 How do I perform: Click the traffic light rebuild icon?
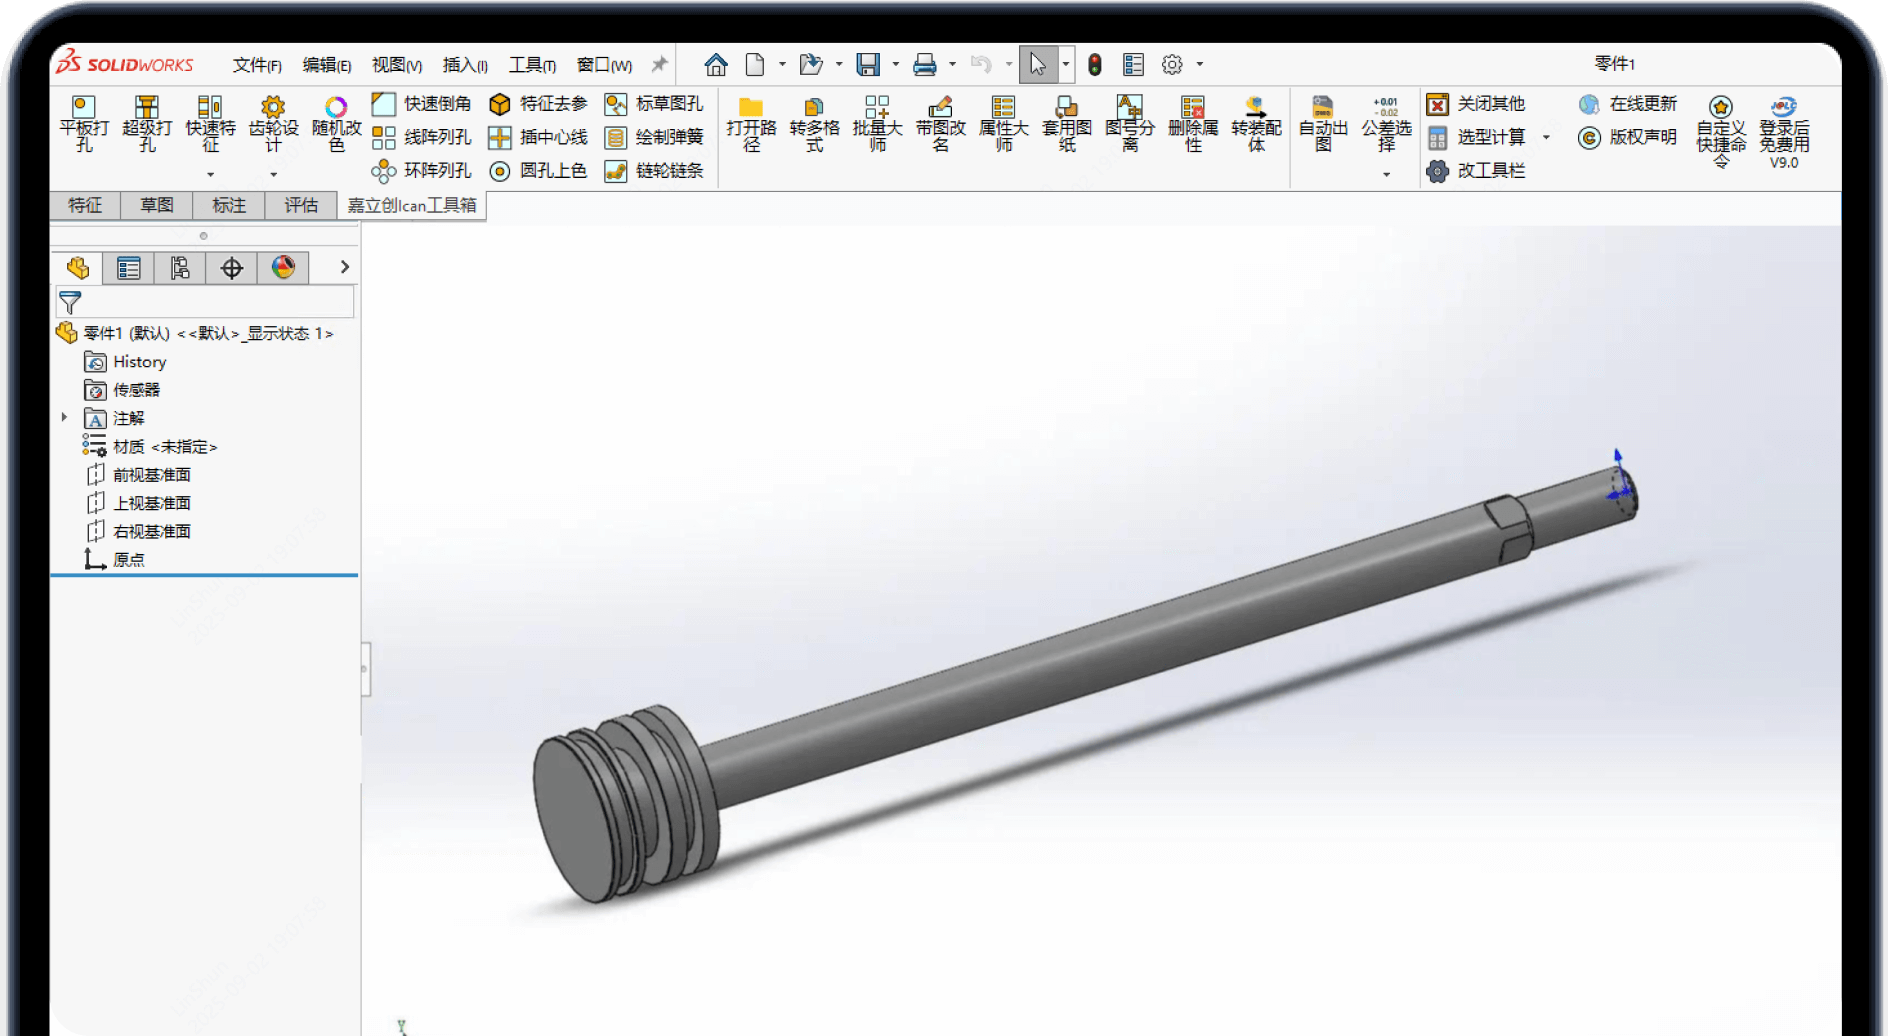(x=1095, y=65)
